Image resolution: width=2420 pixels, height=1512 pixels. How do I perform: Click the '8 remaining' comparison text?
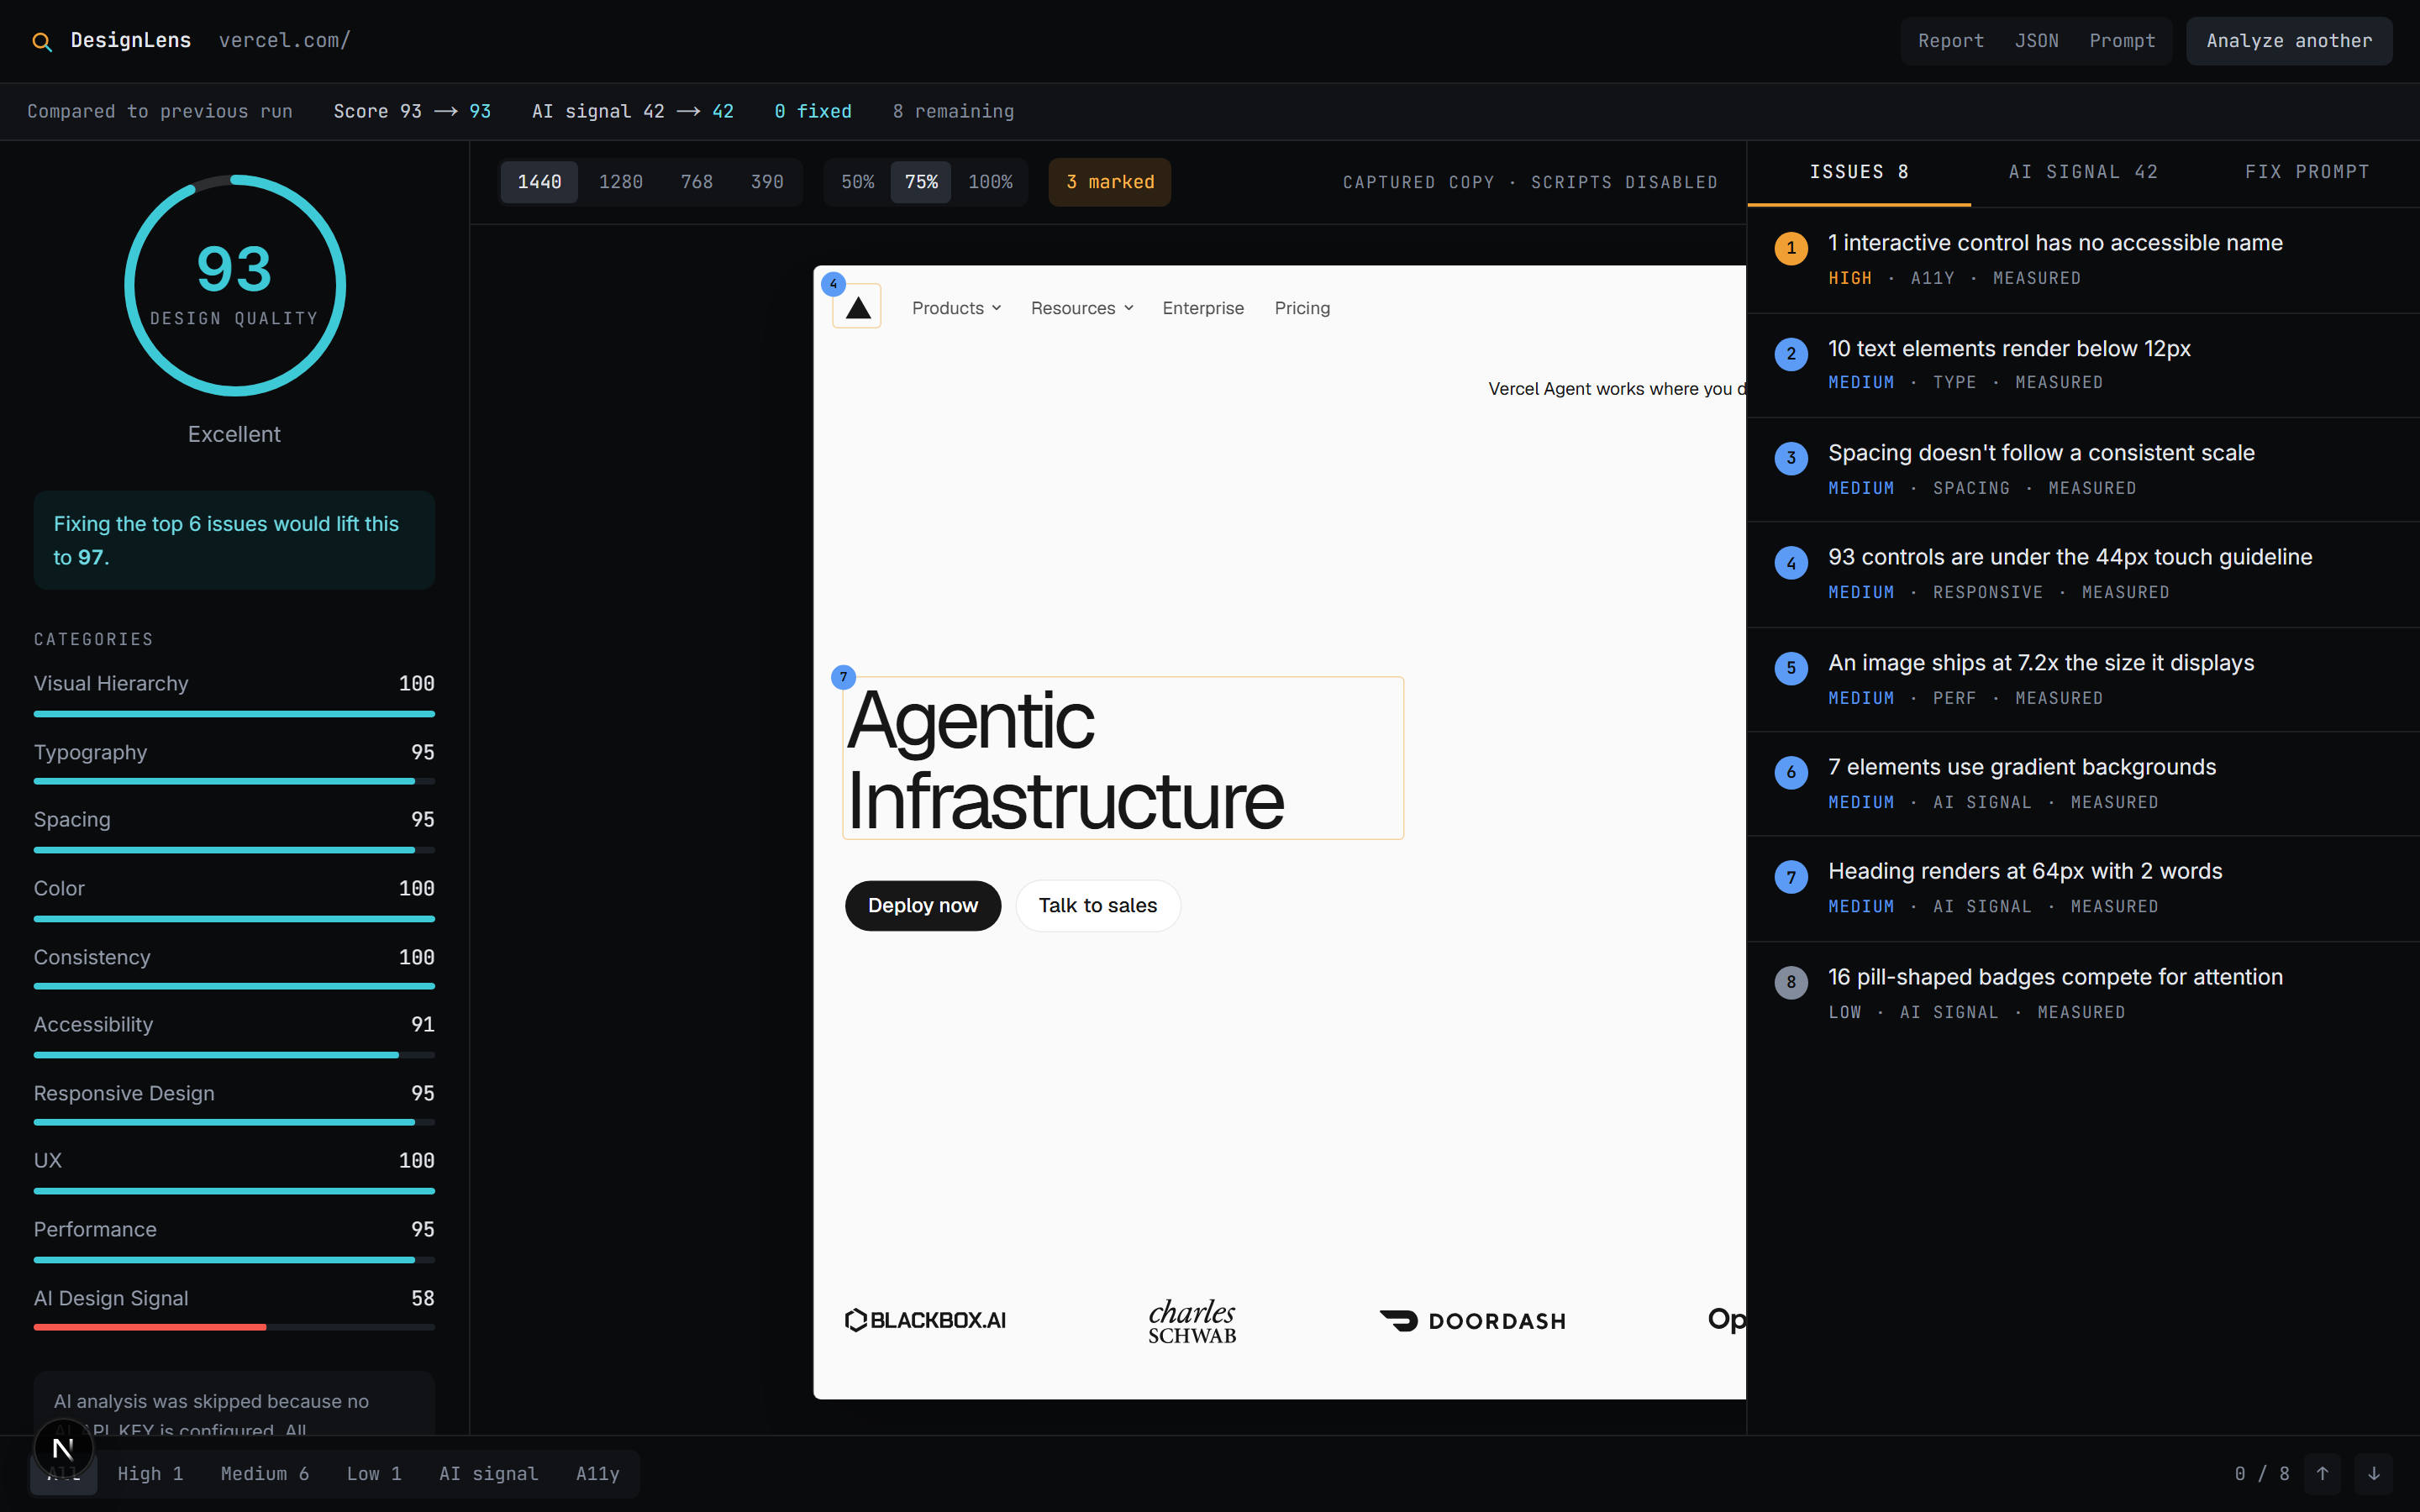(953, 111)
